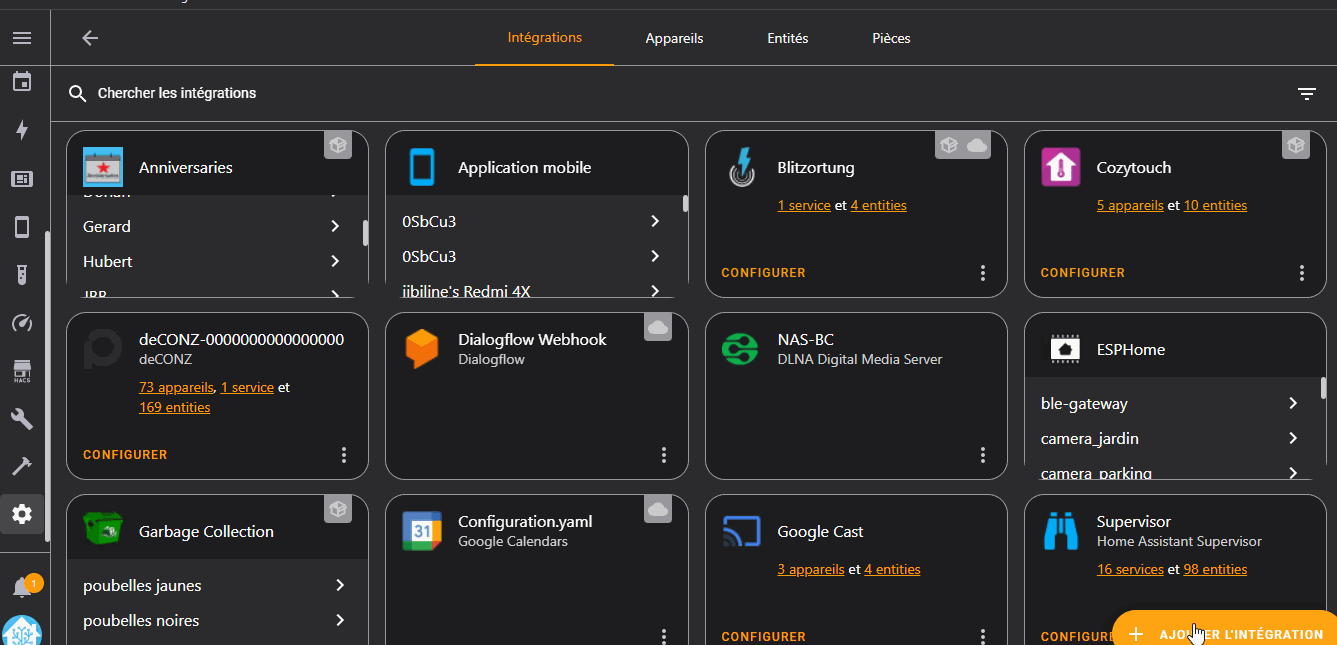Switch to the Intégrations tab

[x=545, y=38]
